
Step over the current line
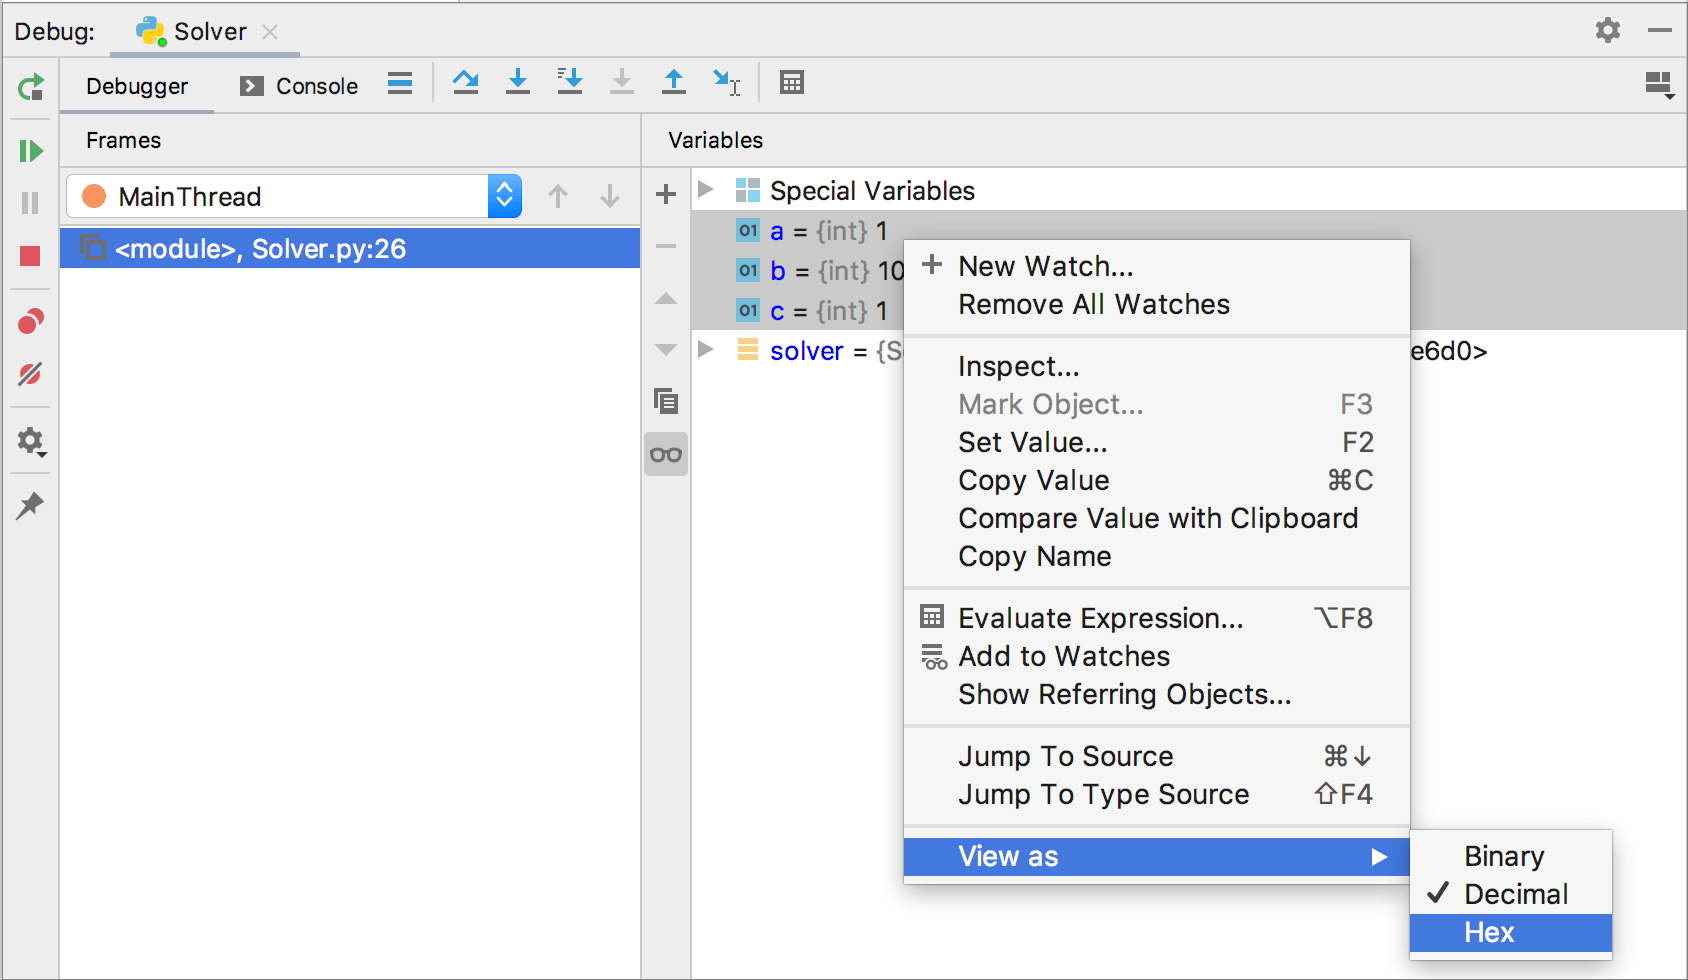tap(466, 82)
